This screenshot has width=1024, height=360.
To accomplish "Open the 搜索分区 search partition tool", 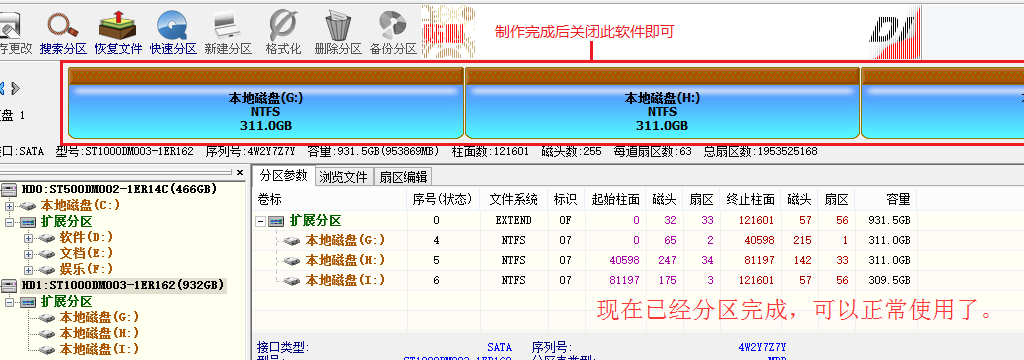I will (63, 33).
